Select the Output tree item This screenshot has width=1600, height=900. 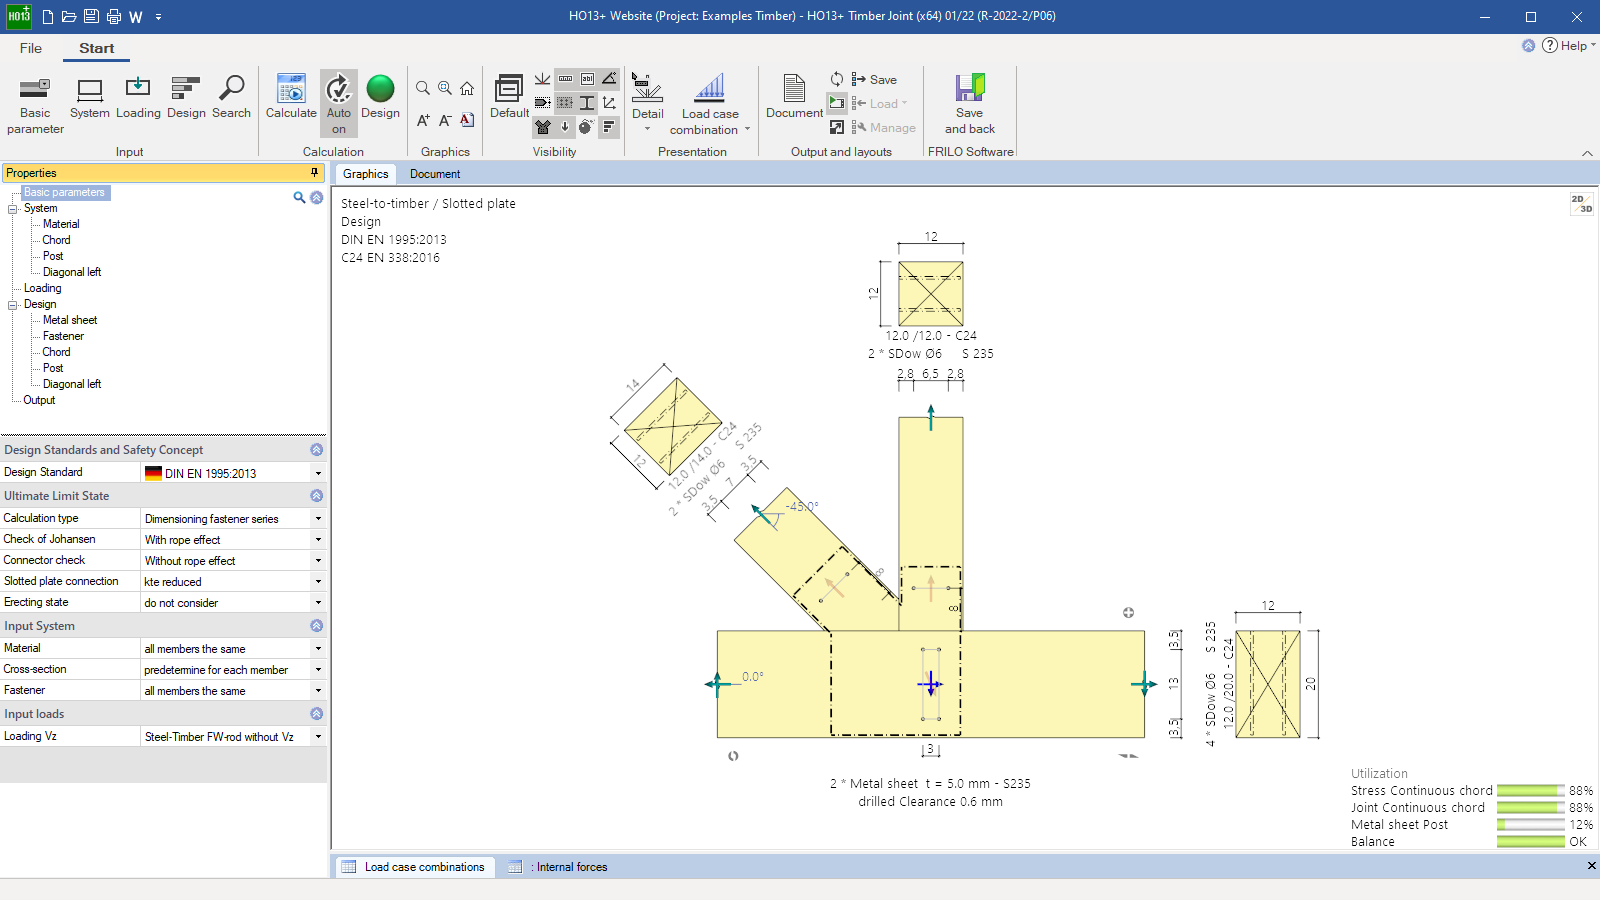[x=39, y=400]
